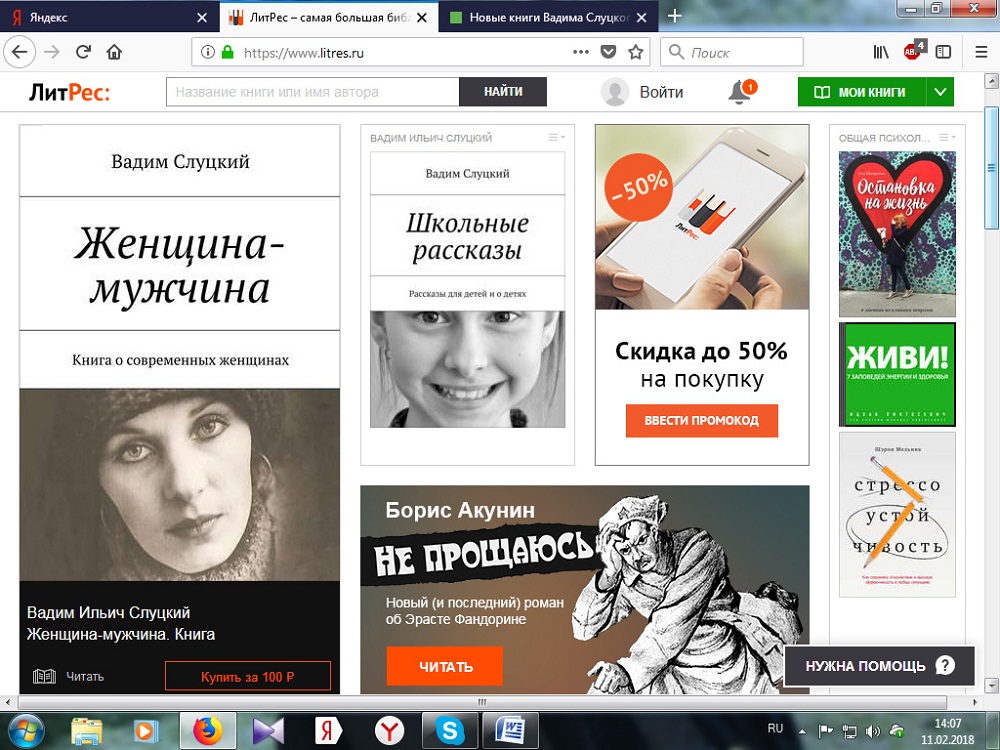Open Общая психология block menu
Viewport: 1000px width, 750px height.
[947, 137]
